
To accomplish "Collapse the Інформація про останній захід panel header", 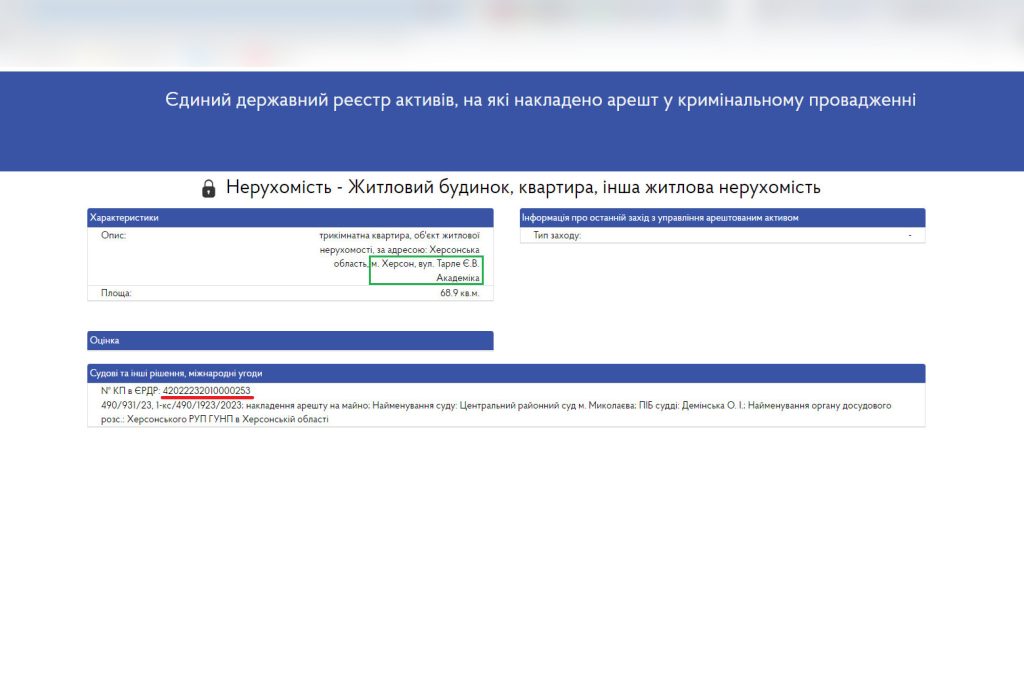I will (x=722, y=217).
